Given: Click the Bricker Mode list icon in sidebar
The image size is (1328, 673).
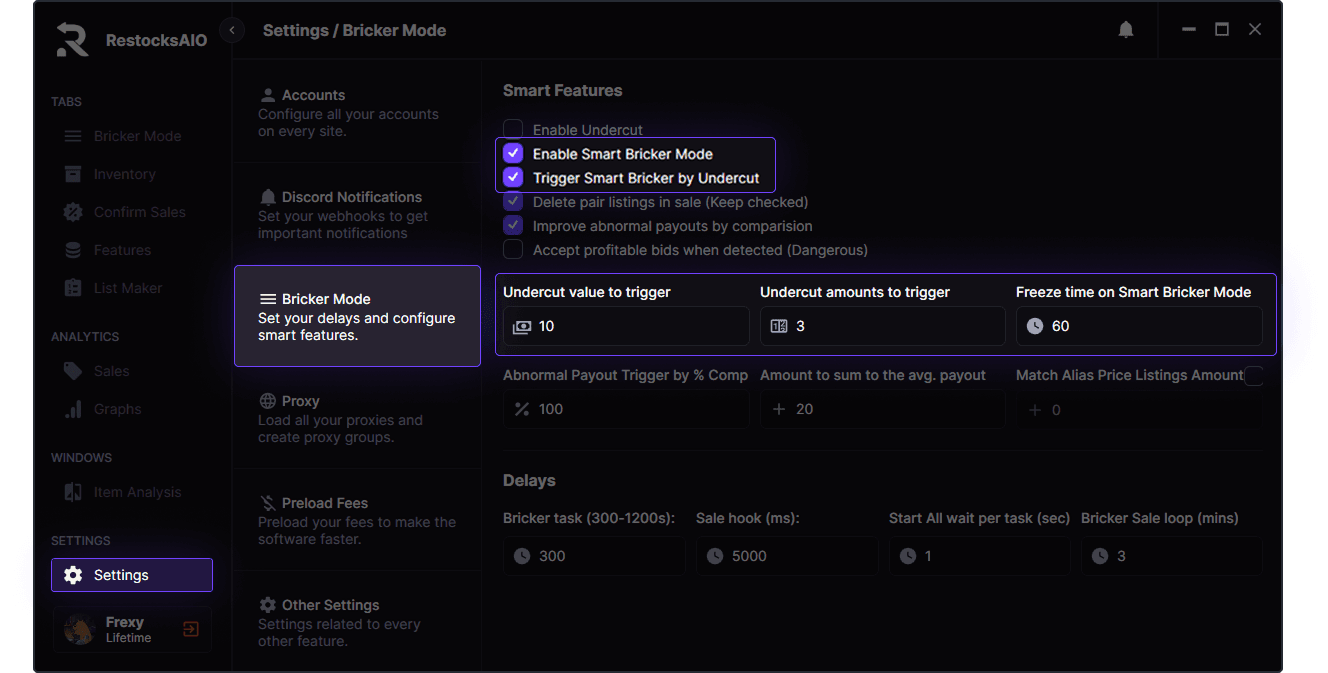Looking at the screenshot, I should click(73, 136).
